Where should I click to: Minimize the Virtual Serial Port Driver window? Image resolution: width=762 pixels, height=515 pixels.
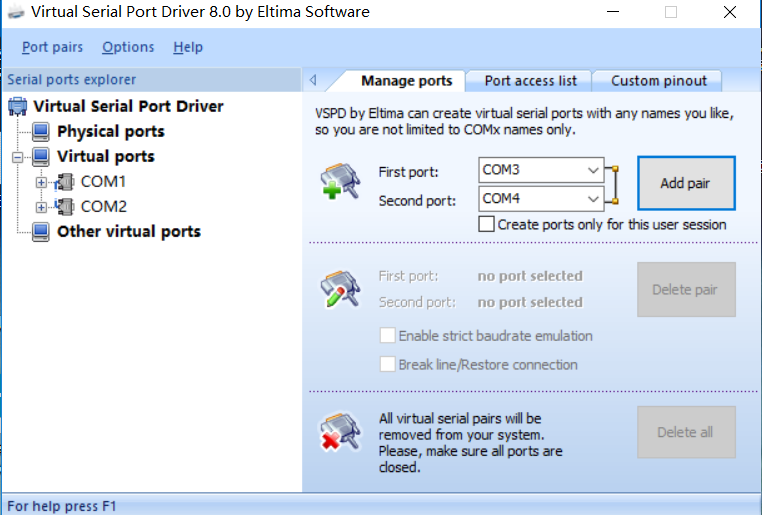[613, 12]
